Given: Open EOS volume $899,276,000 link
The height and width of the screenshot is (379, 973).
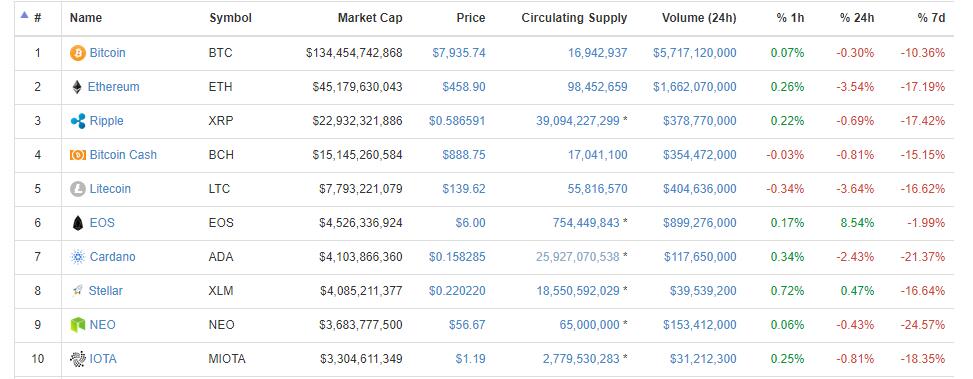Looking at the screenshot, I should tap(700, 223).
